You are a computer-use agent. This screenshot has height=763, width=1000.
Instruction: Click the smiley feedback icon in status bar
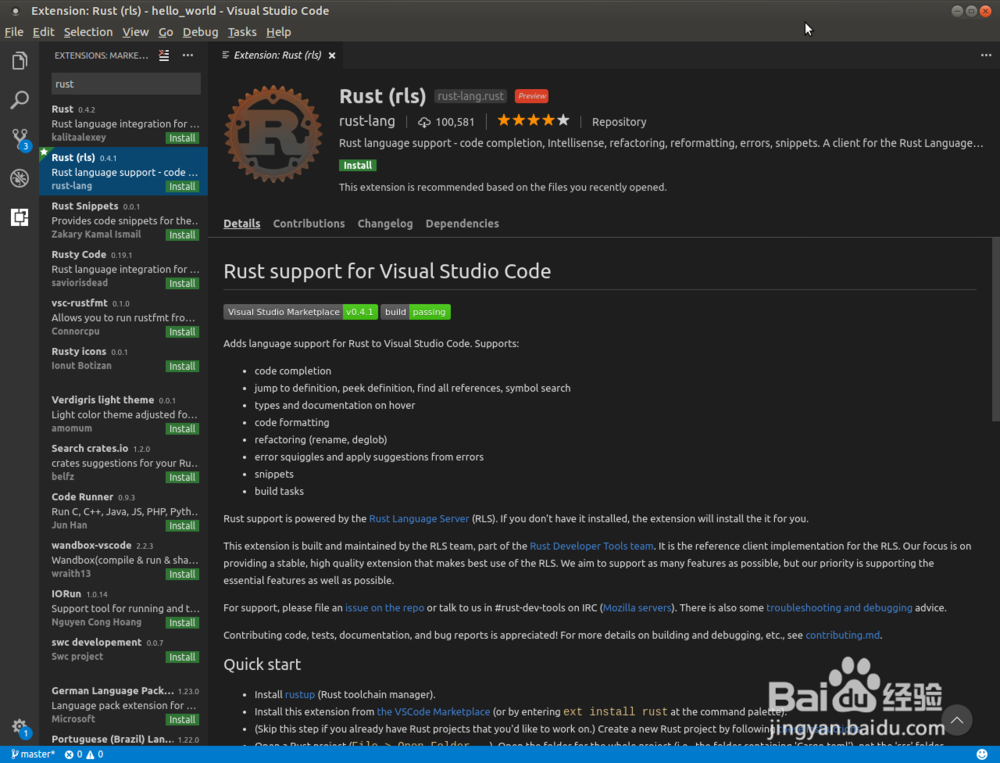(x=982, y=755)
